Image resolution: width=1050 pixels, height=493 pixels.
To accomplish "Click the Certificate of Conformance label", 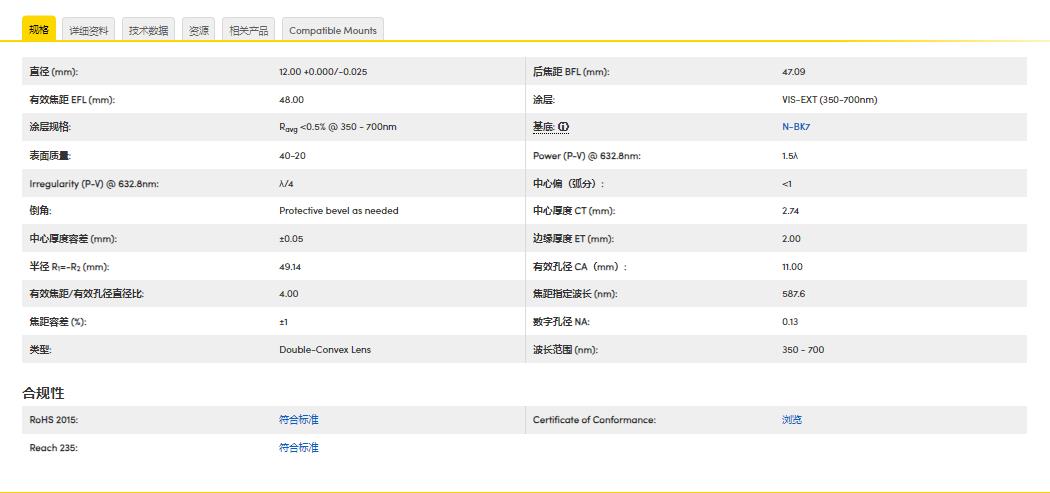I will (x=595, y=420).
